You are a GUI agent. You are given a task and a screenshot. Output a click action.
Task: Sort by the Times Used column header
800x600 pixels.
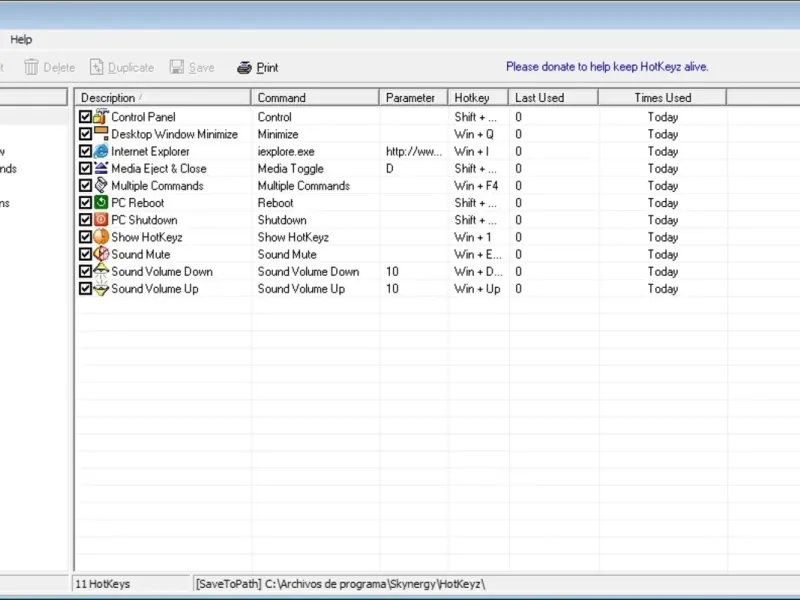coord(662,97)
